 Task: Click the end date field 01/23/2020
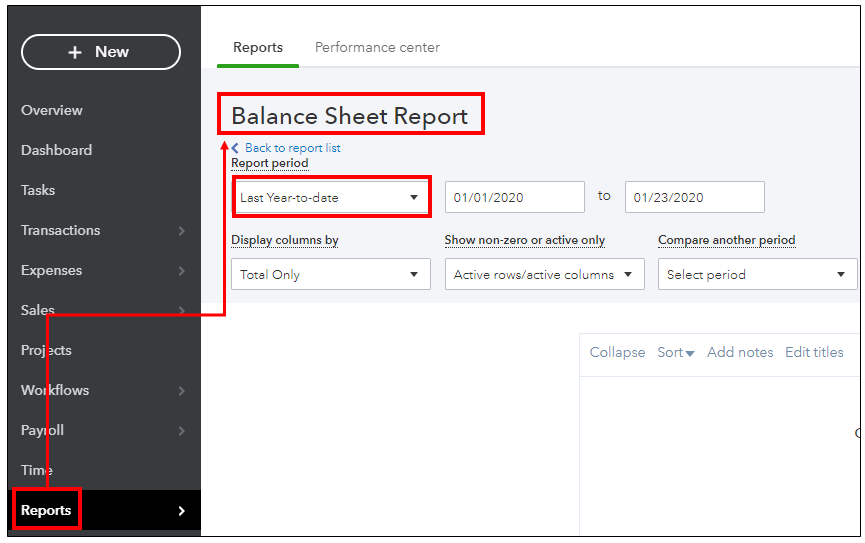[695, 197]
